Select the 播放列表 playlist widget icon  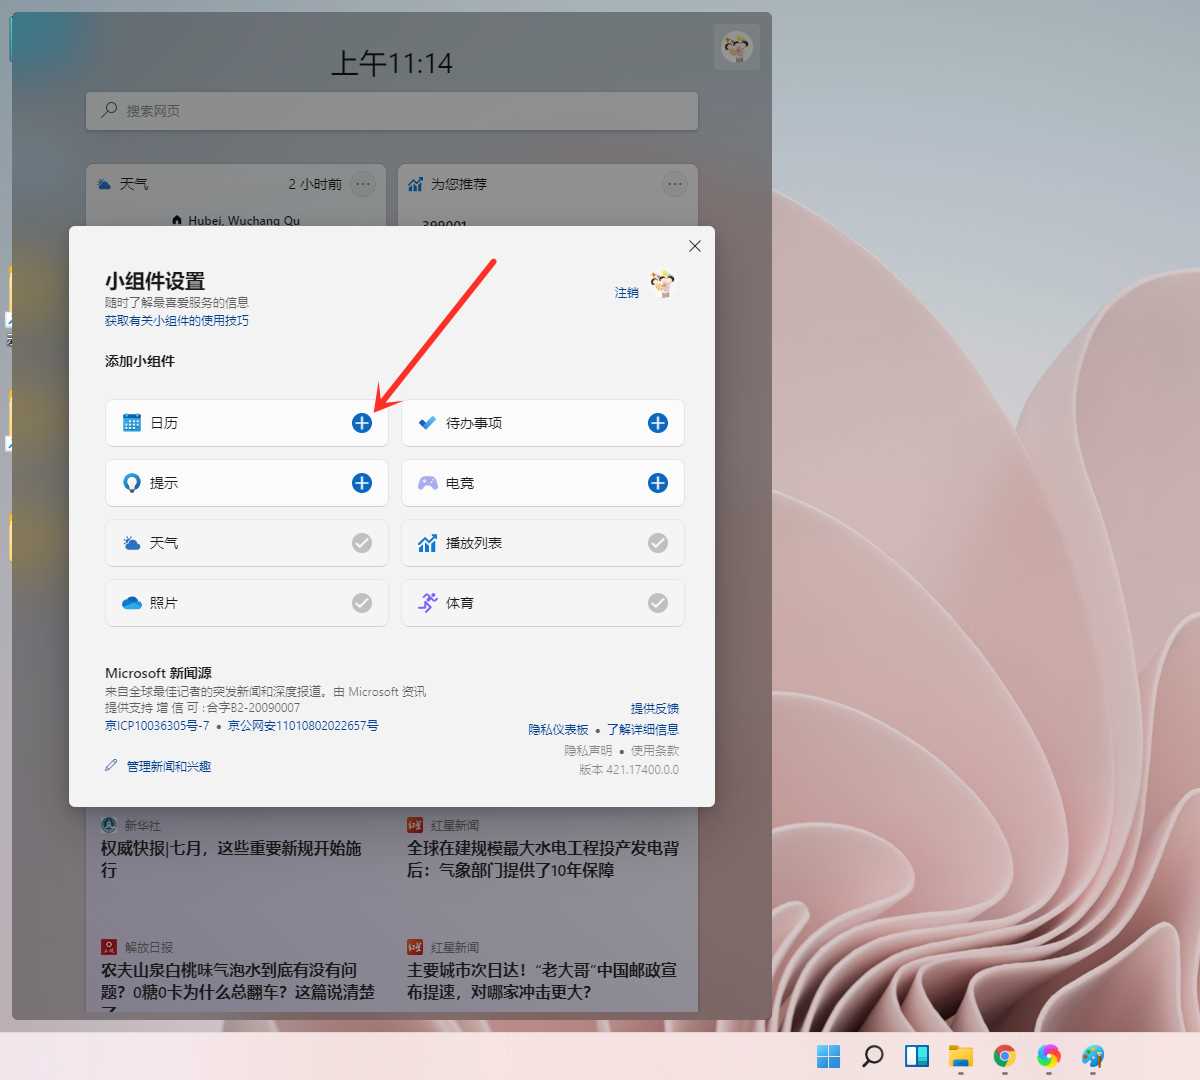click(427, 543)
